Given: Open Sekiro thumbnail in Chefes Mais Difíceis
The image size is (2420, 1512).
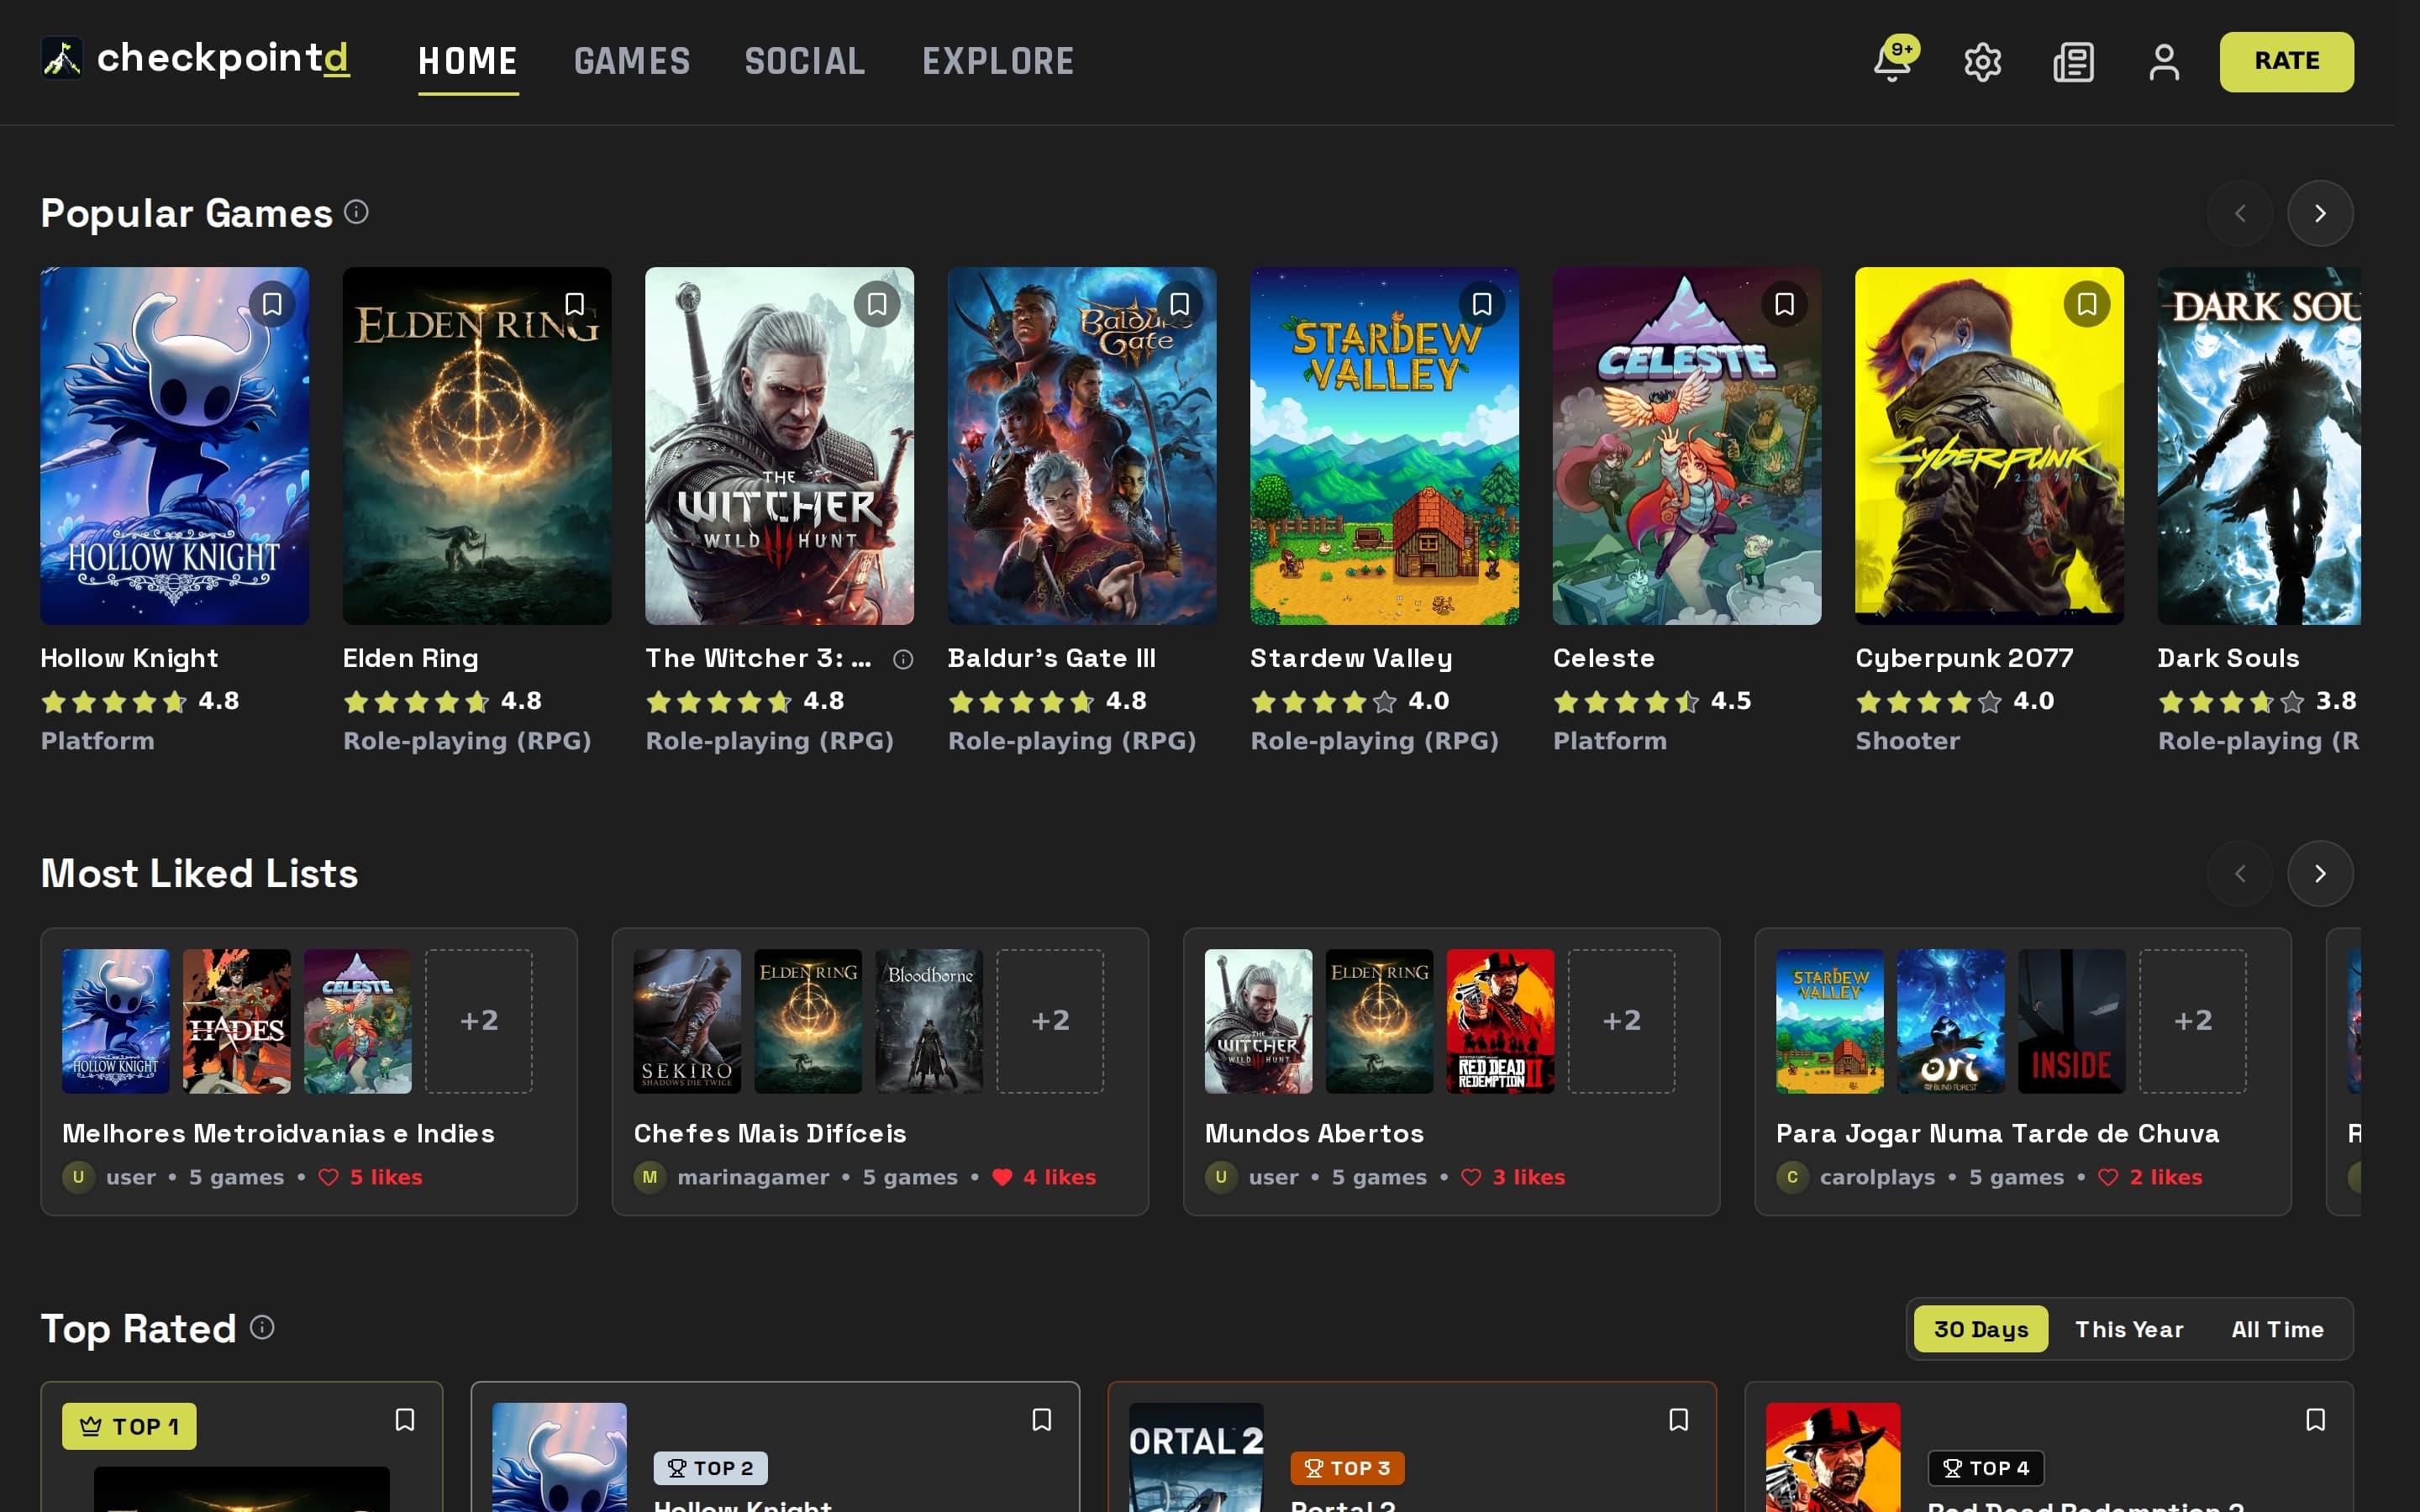Looking at the screenshot, I should (687, 1021).
